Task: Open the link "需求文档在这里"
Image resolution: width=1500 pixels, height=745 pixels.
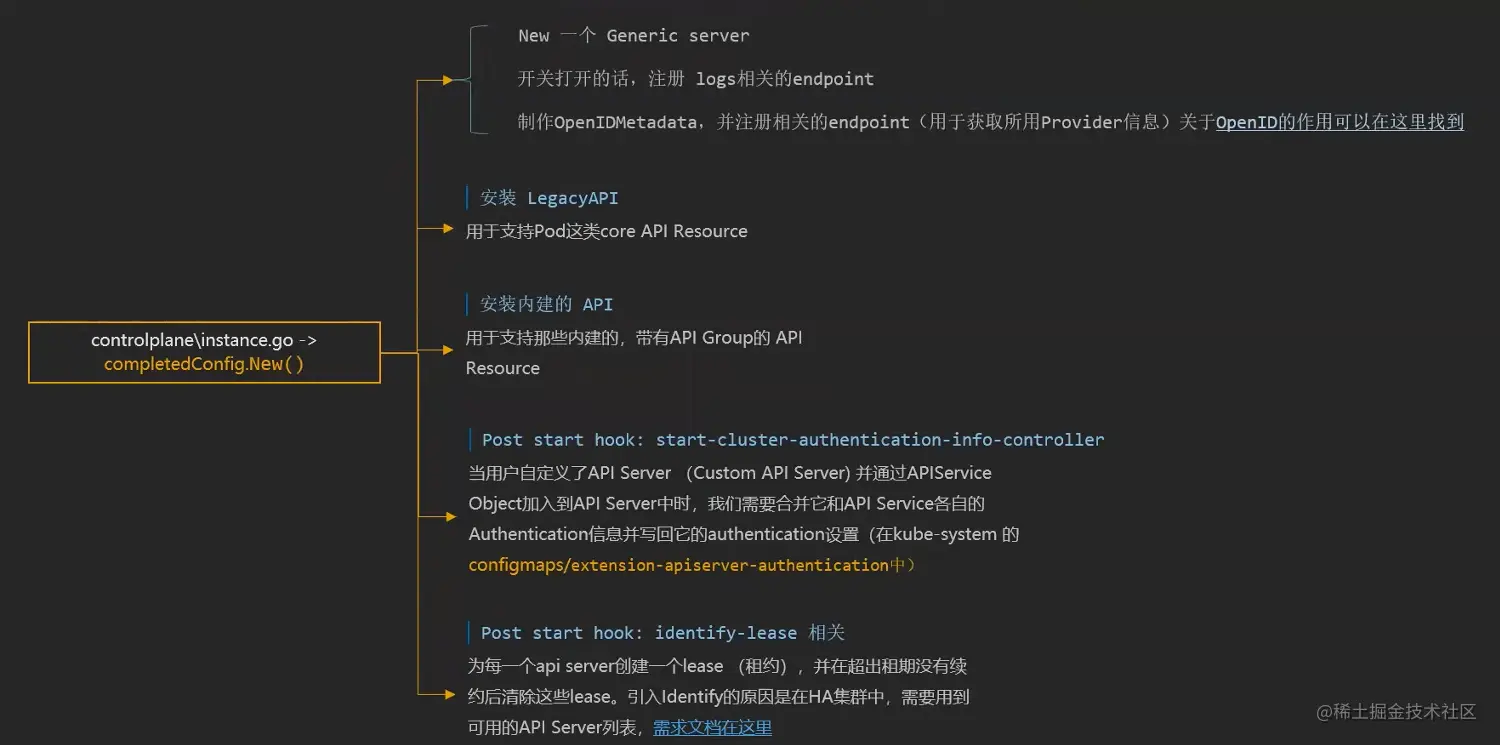Action: 712,727
